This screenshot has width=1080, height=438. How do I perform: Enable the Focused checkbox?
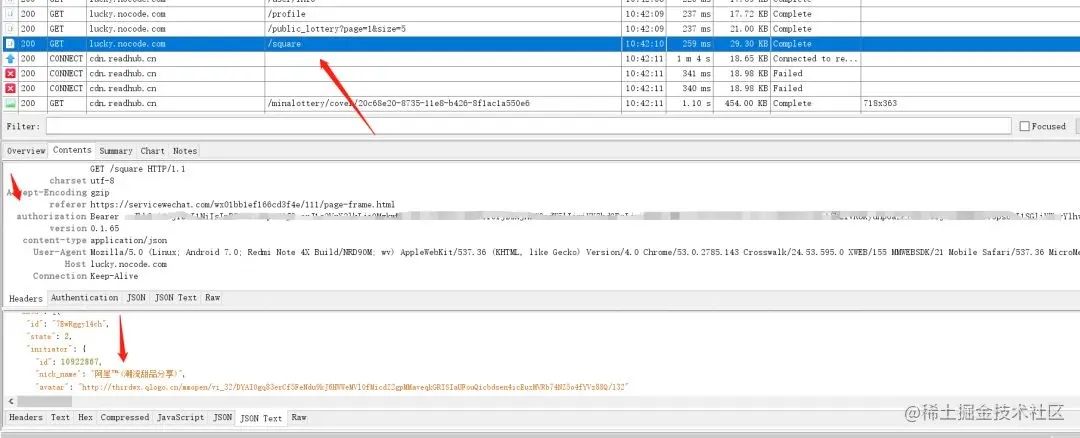[1024, 126]
